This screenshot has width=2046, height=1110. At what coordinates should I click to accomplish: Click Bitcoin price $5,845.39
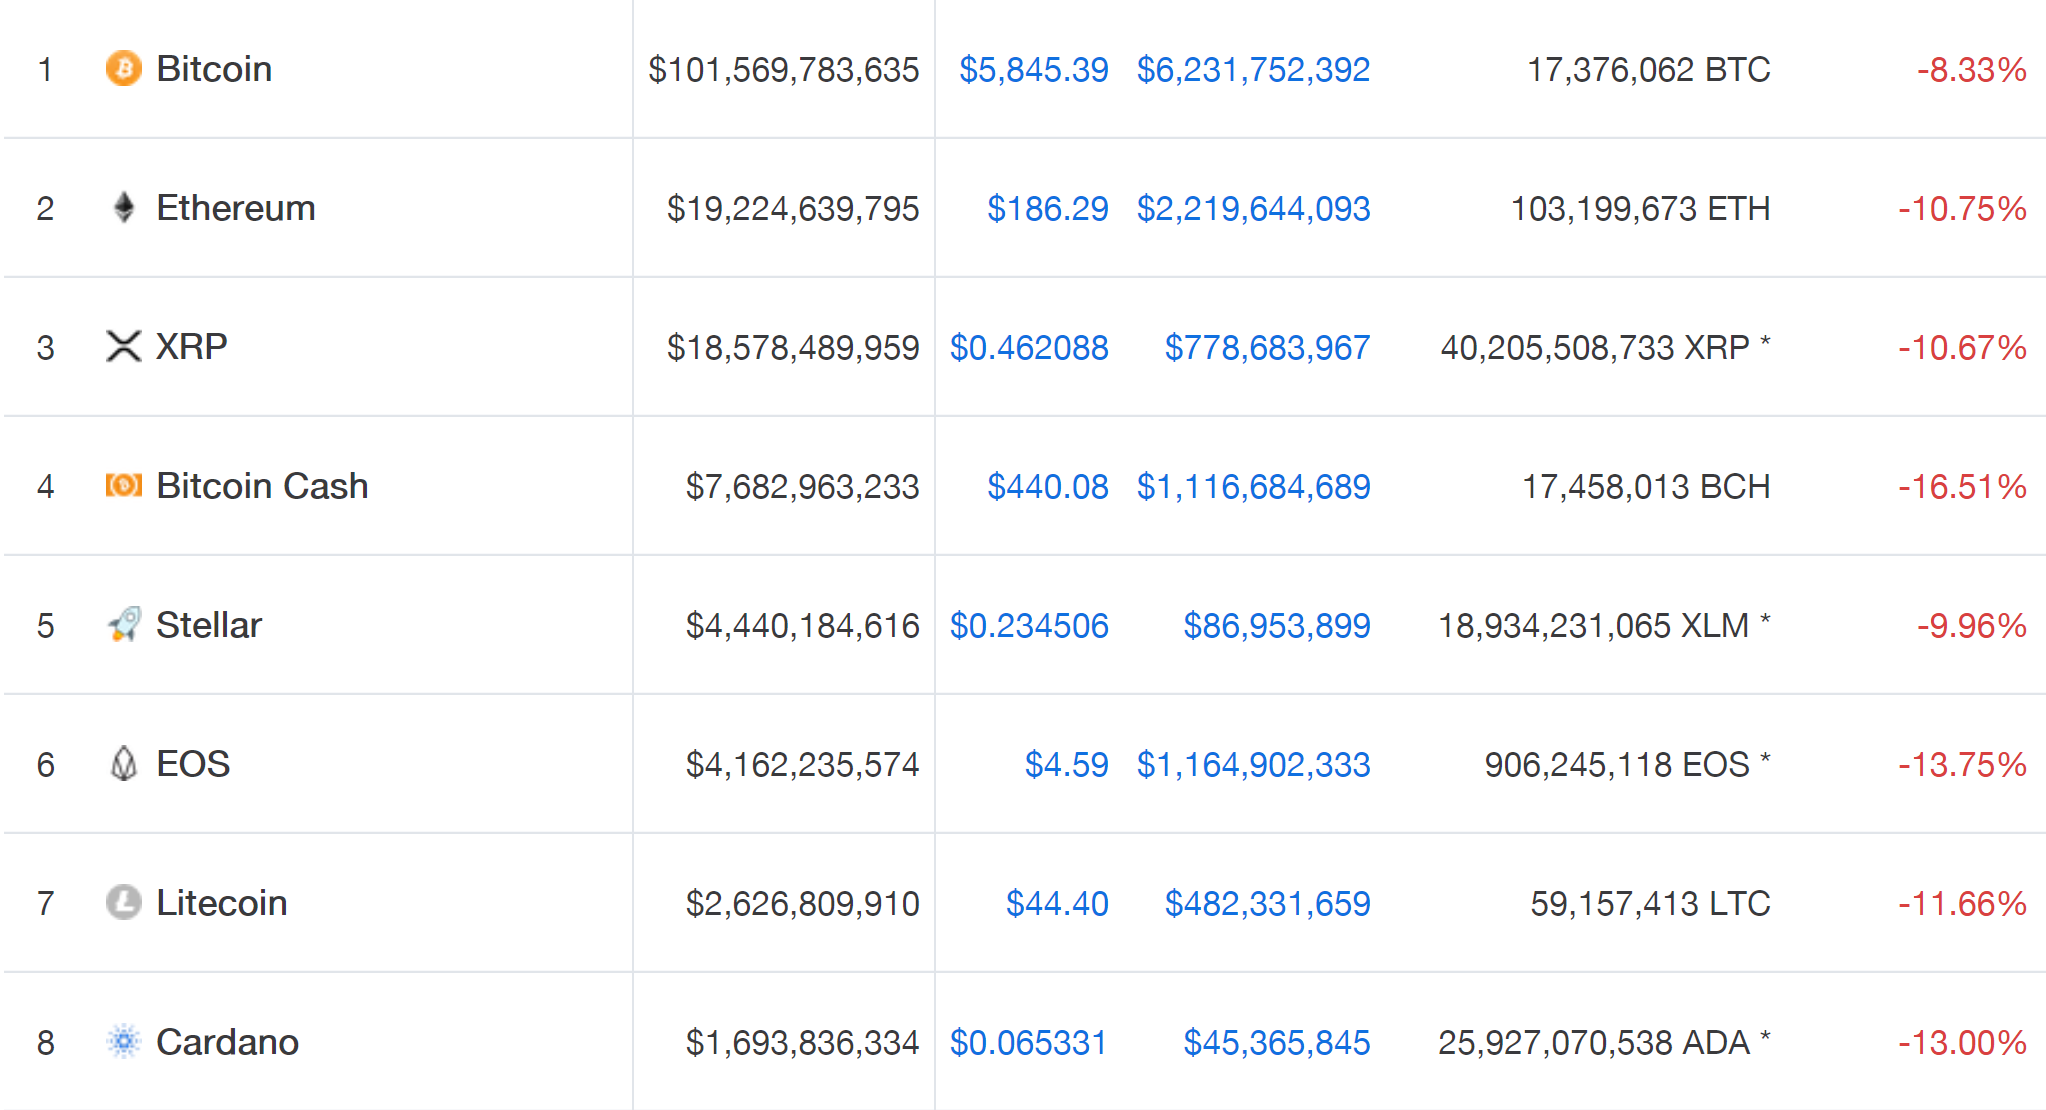coord(1034,69)
